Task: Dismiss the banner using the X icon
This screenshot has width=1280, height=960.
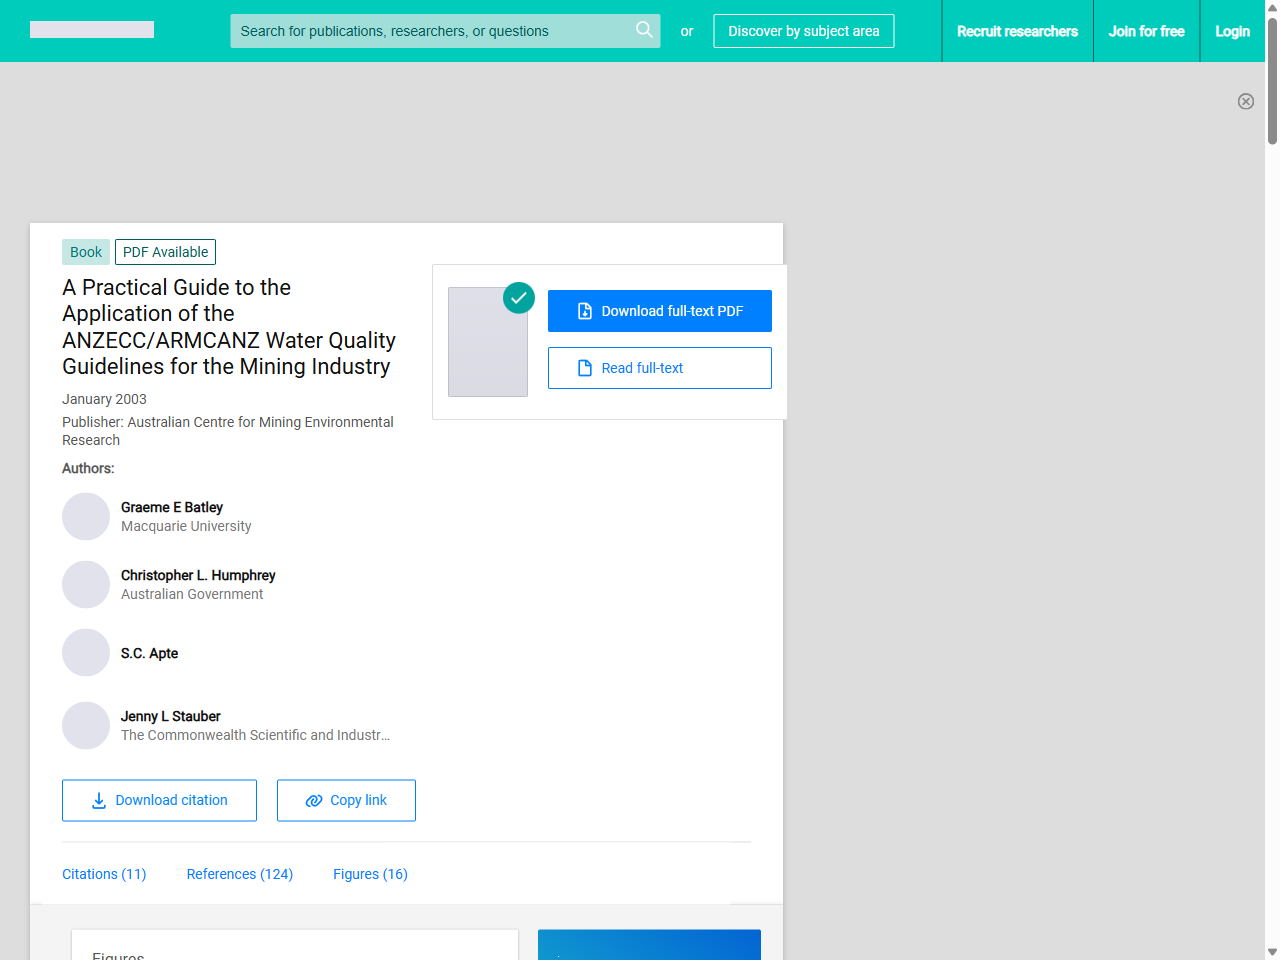Action: 1246,101
